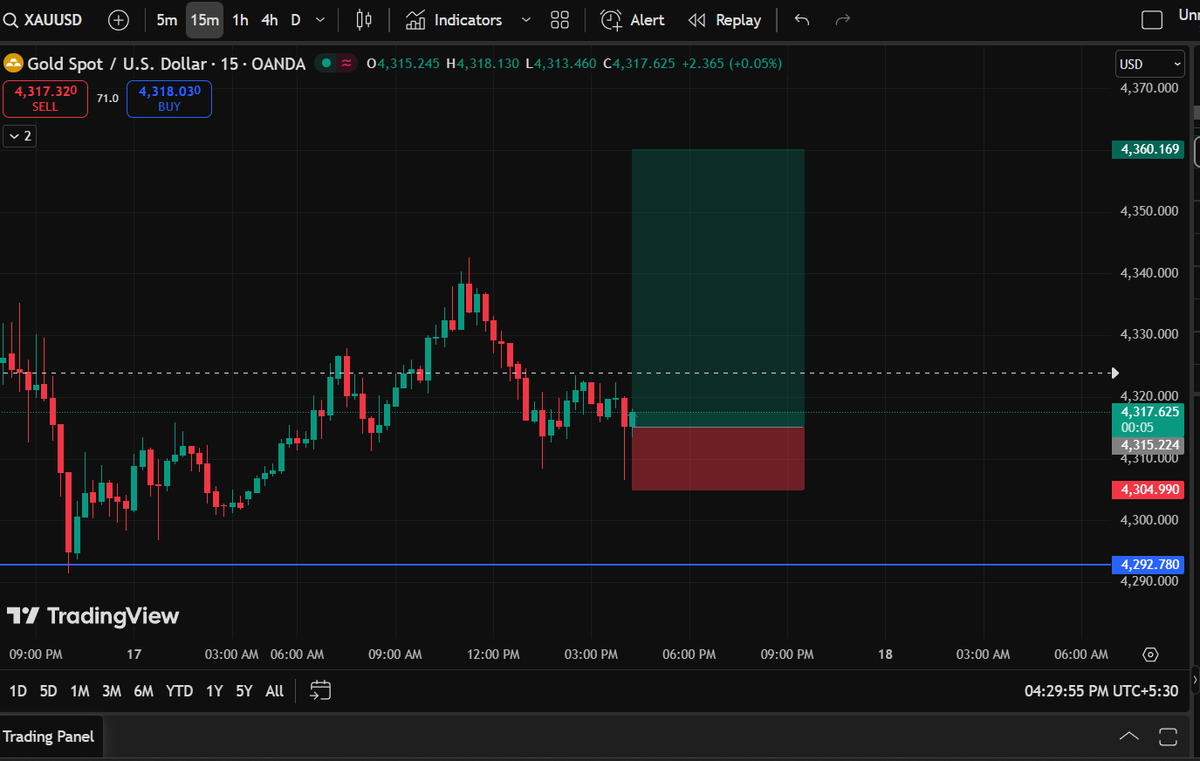This screenshot has height=761, width=1200.
Task: Click the 4,360.169 take profit price label
Action: (1147, 149)
